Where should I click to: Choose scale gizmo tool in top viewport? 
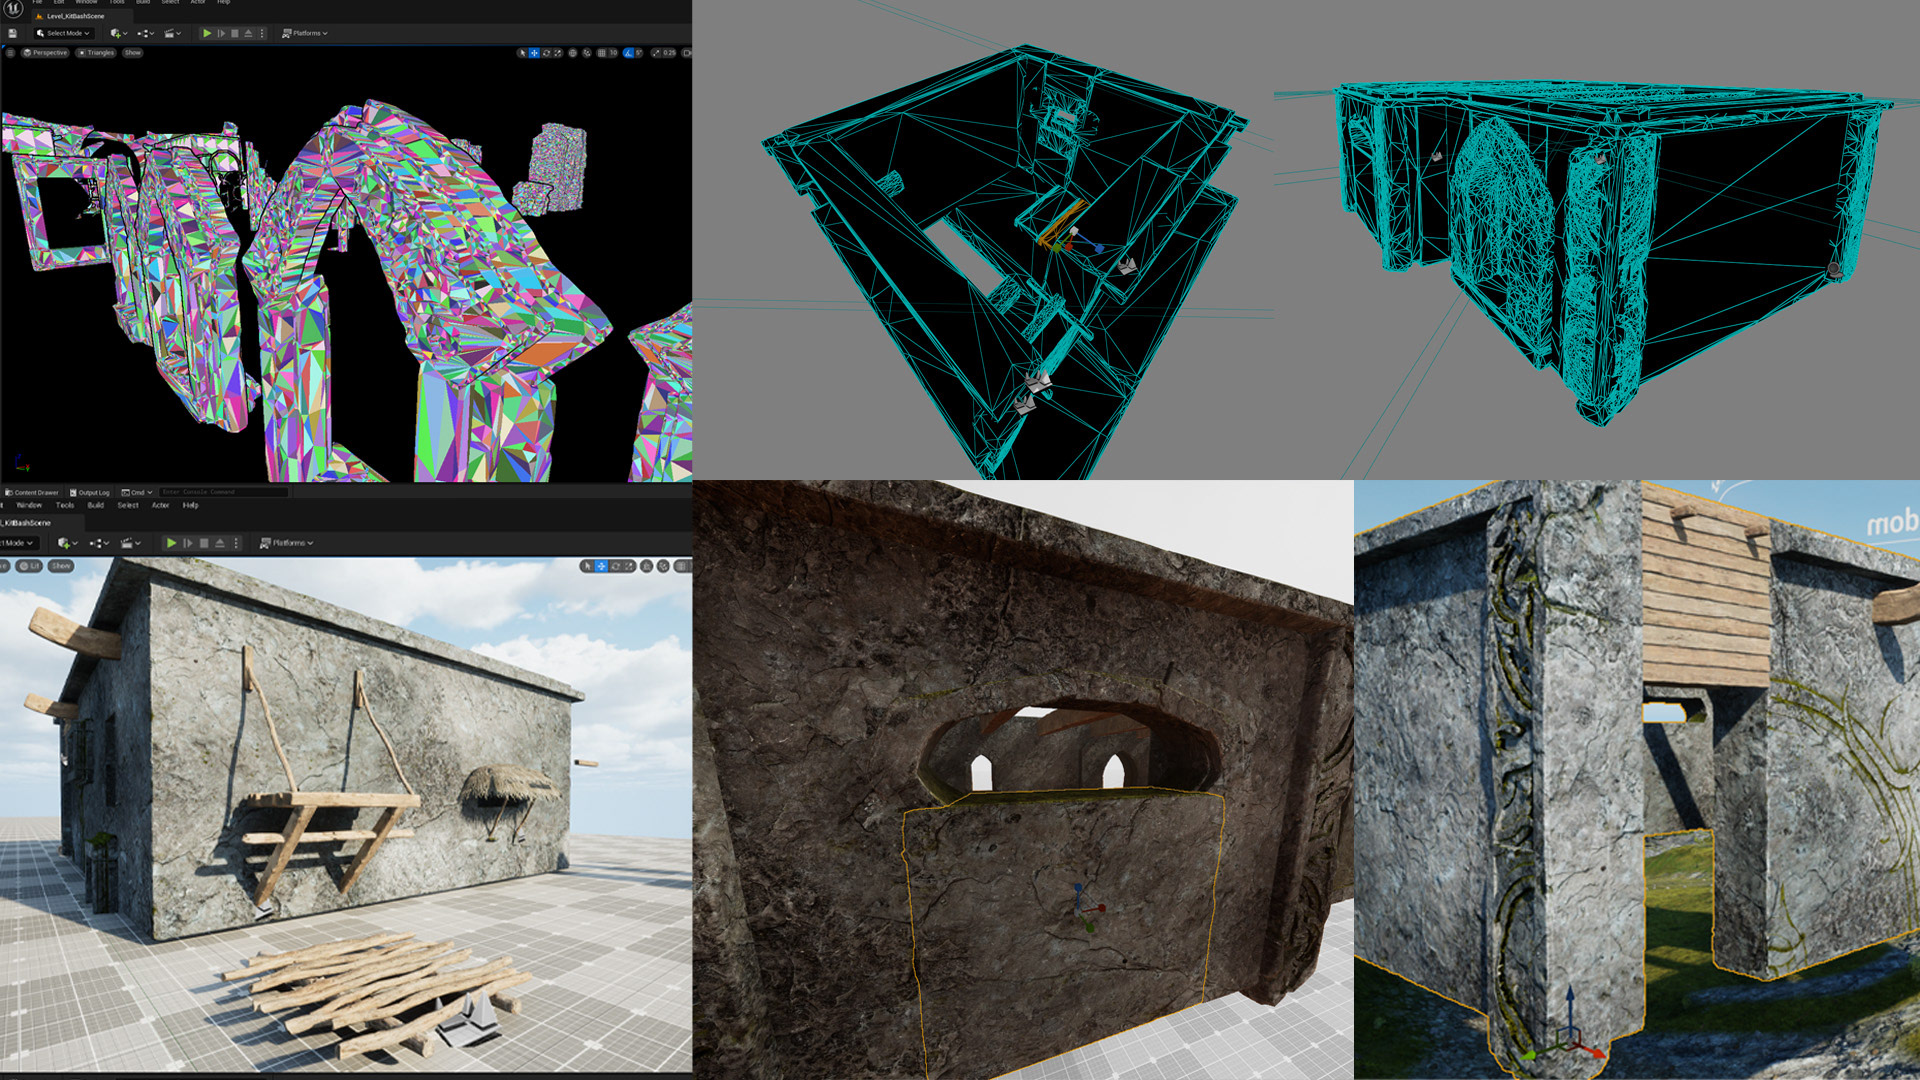(558, 53)
